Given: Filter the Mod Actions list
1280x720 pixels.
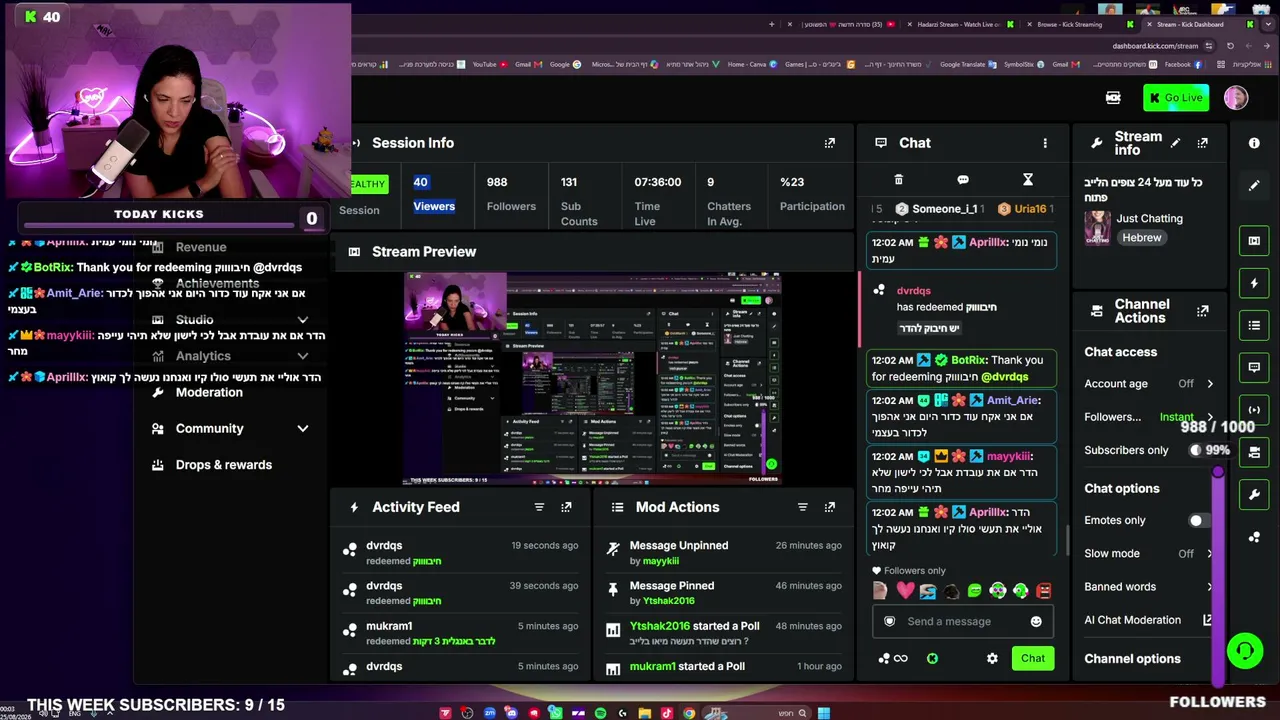Looking at the screenshot, I should [x=802, y=507].
